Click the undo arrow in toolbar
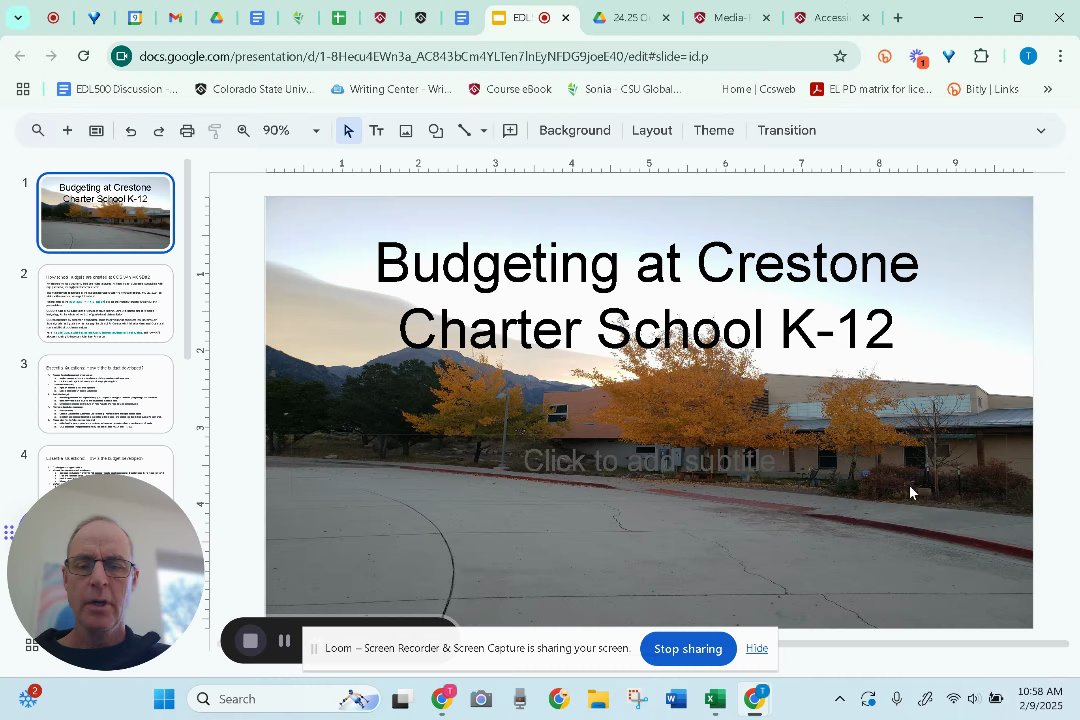This screenshot has width=1080, height=720. (x=131, y=131)
